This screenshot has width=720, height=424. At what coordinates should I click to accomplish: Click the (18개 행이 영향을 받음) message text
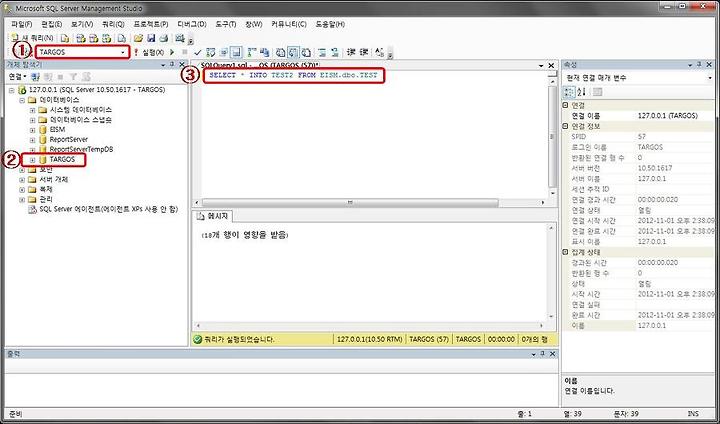[x=245, y=235]
